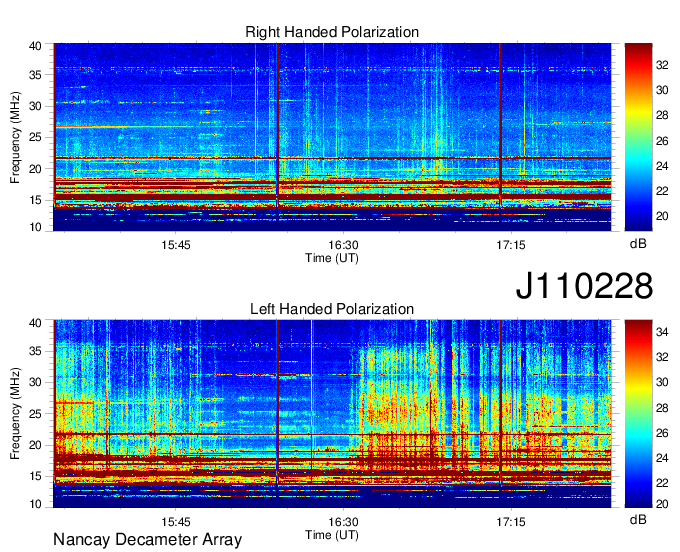This screenshot has width=680, height=552.
Task: Click the 32 label on the upper colorbar
Action: click(x=662, y=65)
